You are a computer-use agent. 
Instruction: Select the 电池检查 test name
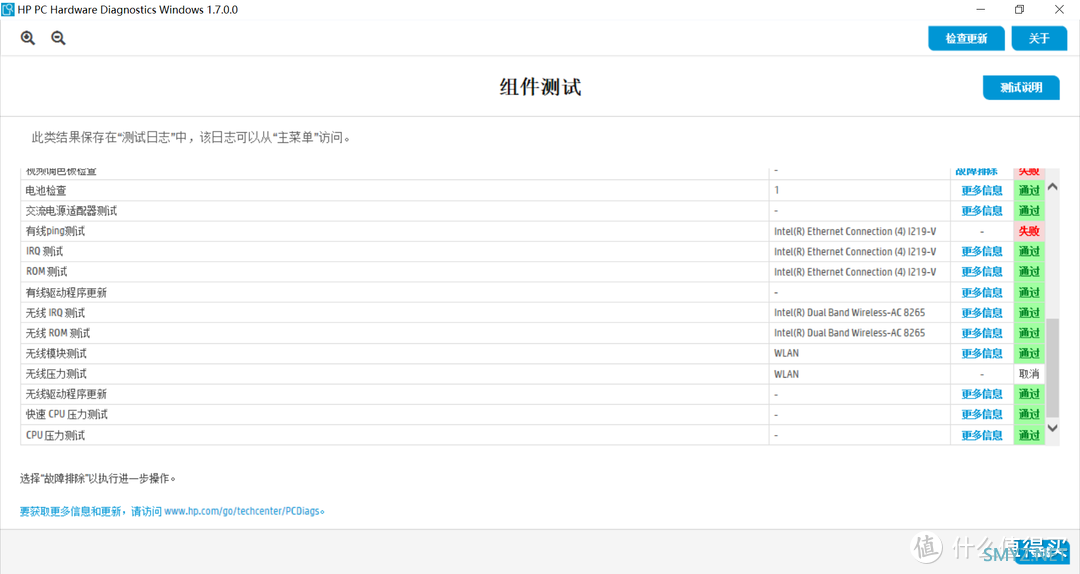pos(46,190)
